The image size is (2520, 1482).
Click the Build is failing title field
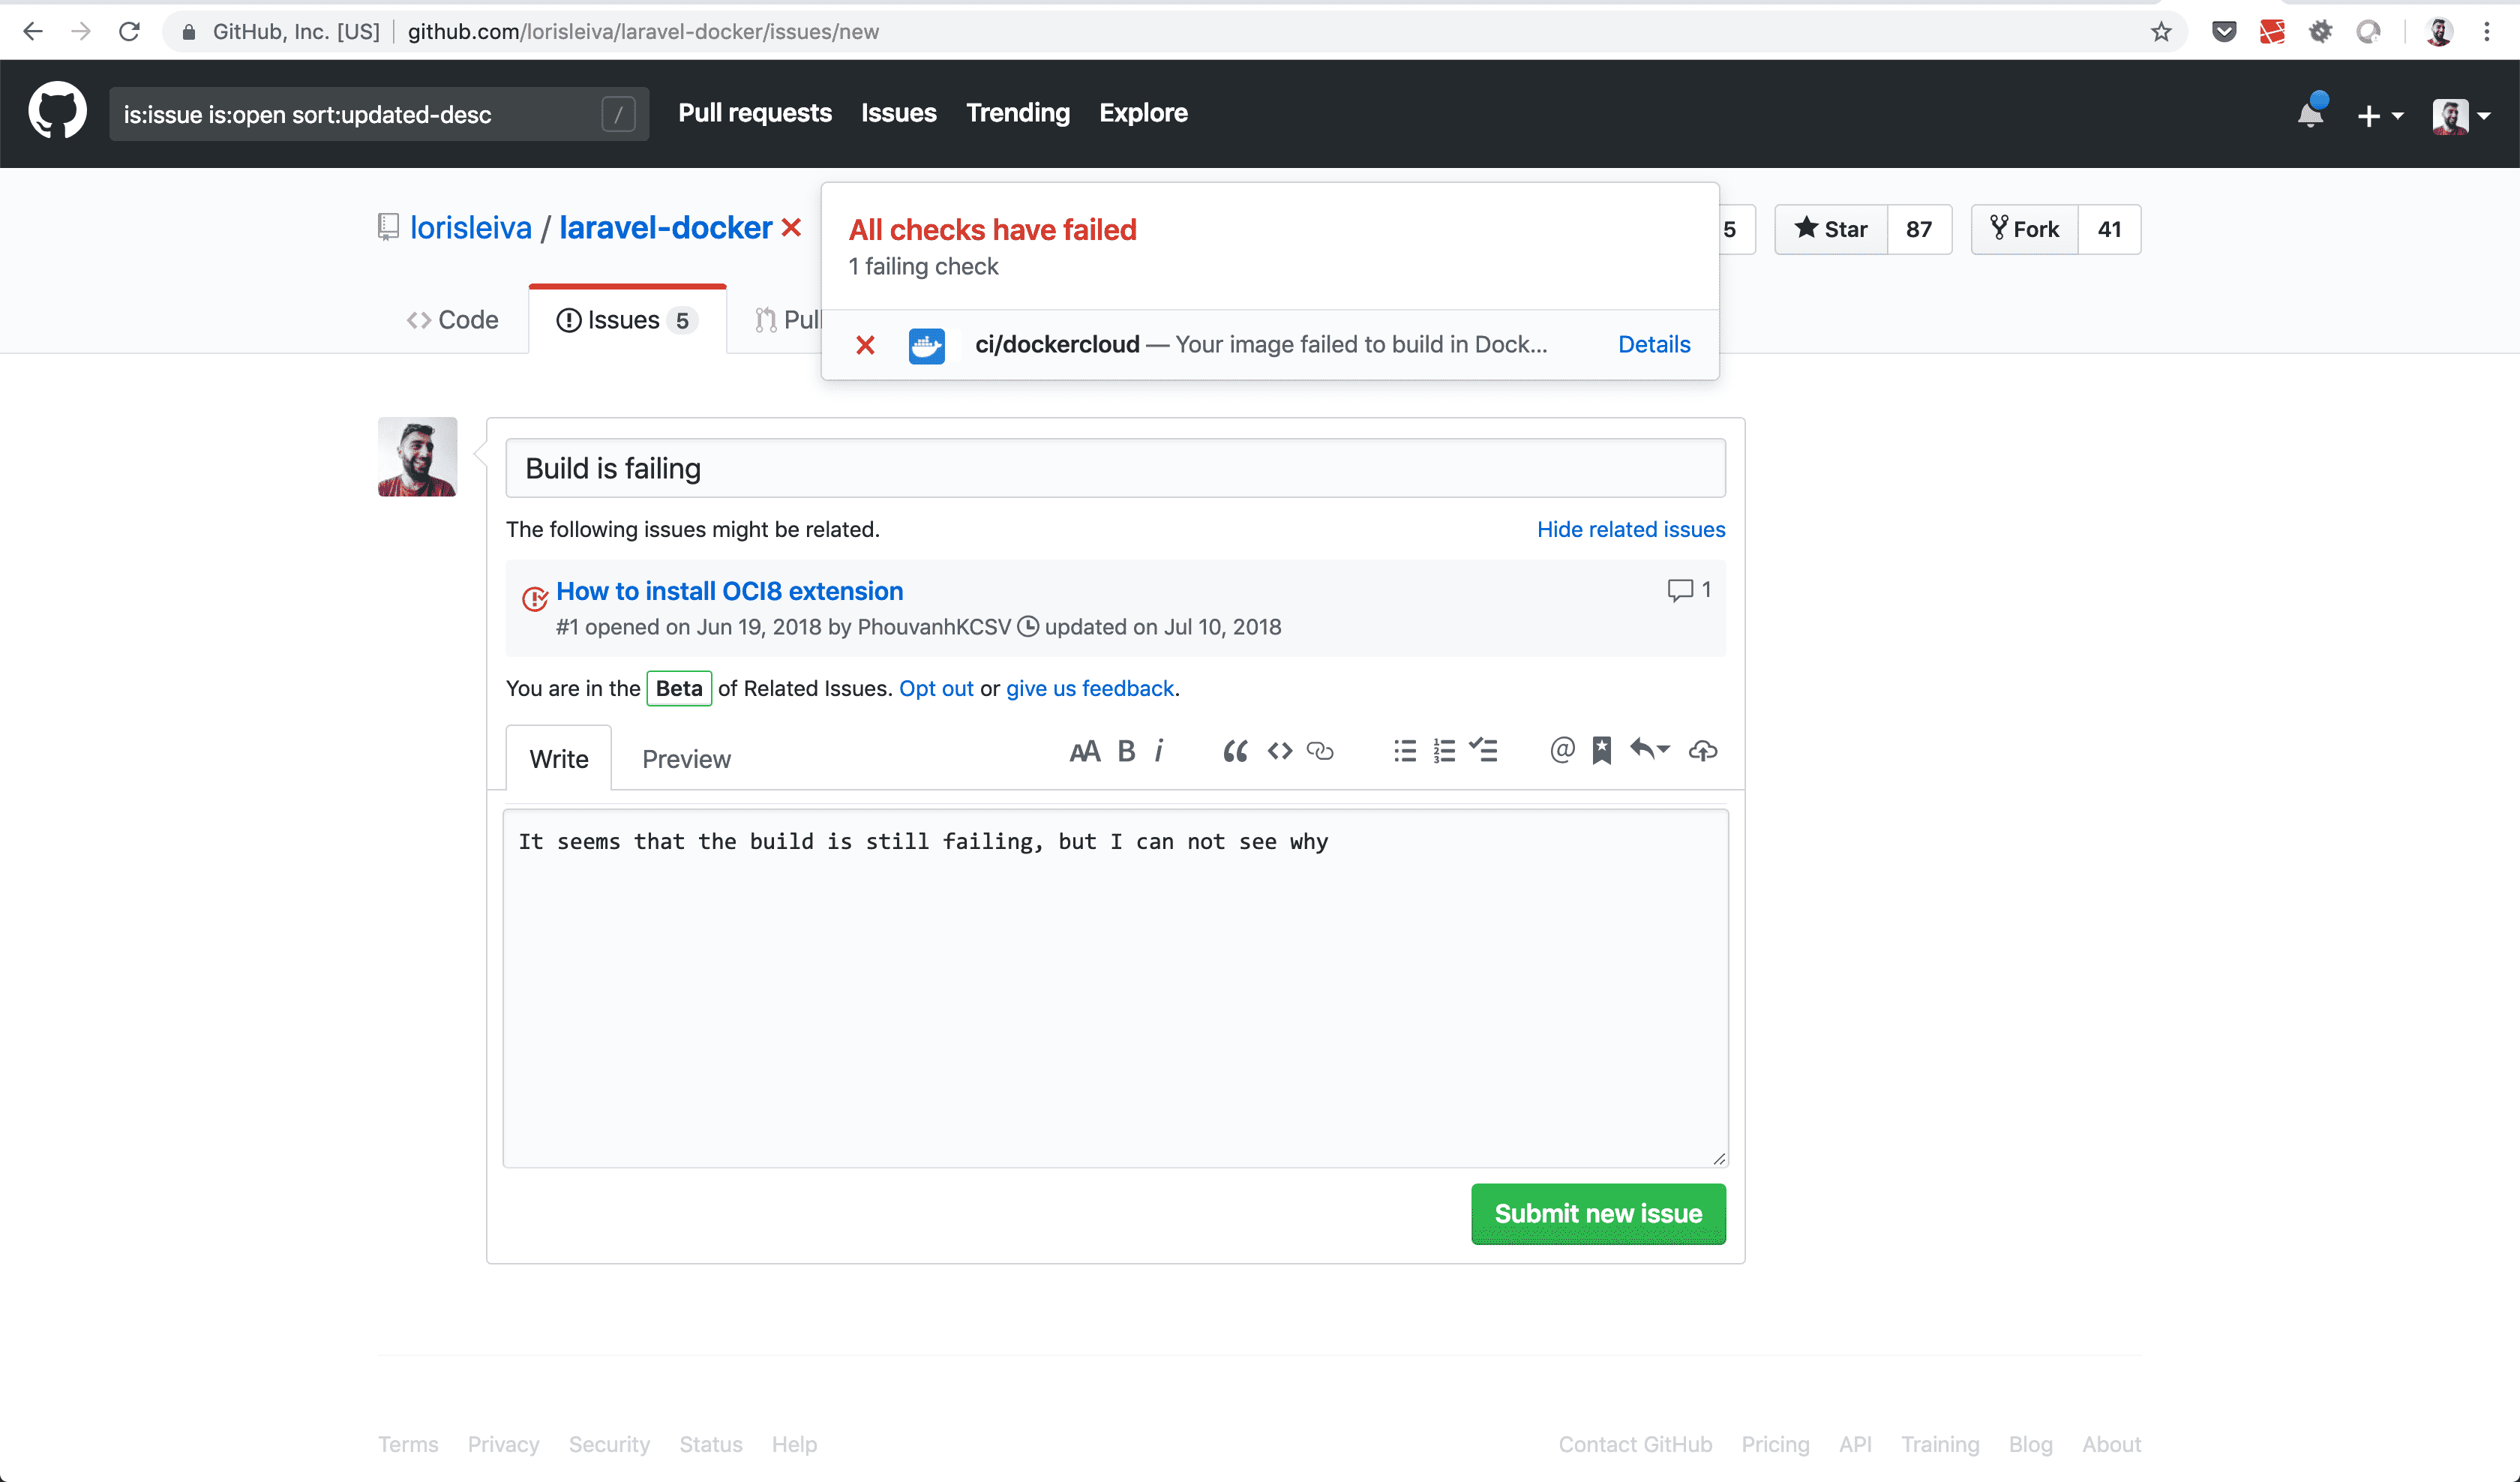pyautogui.click(x=1114, y=467)
